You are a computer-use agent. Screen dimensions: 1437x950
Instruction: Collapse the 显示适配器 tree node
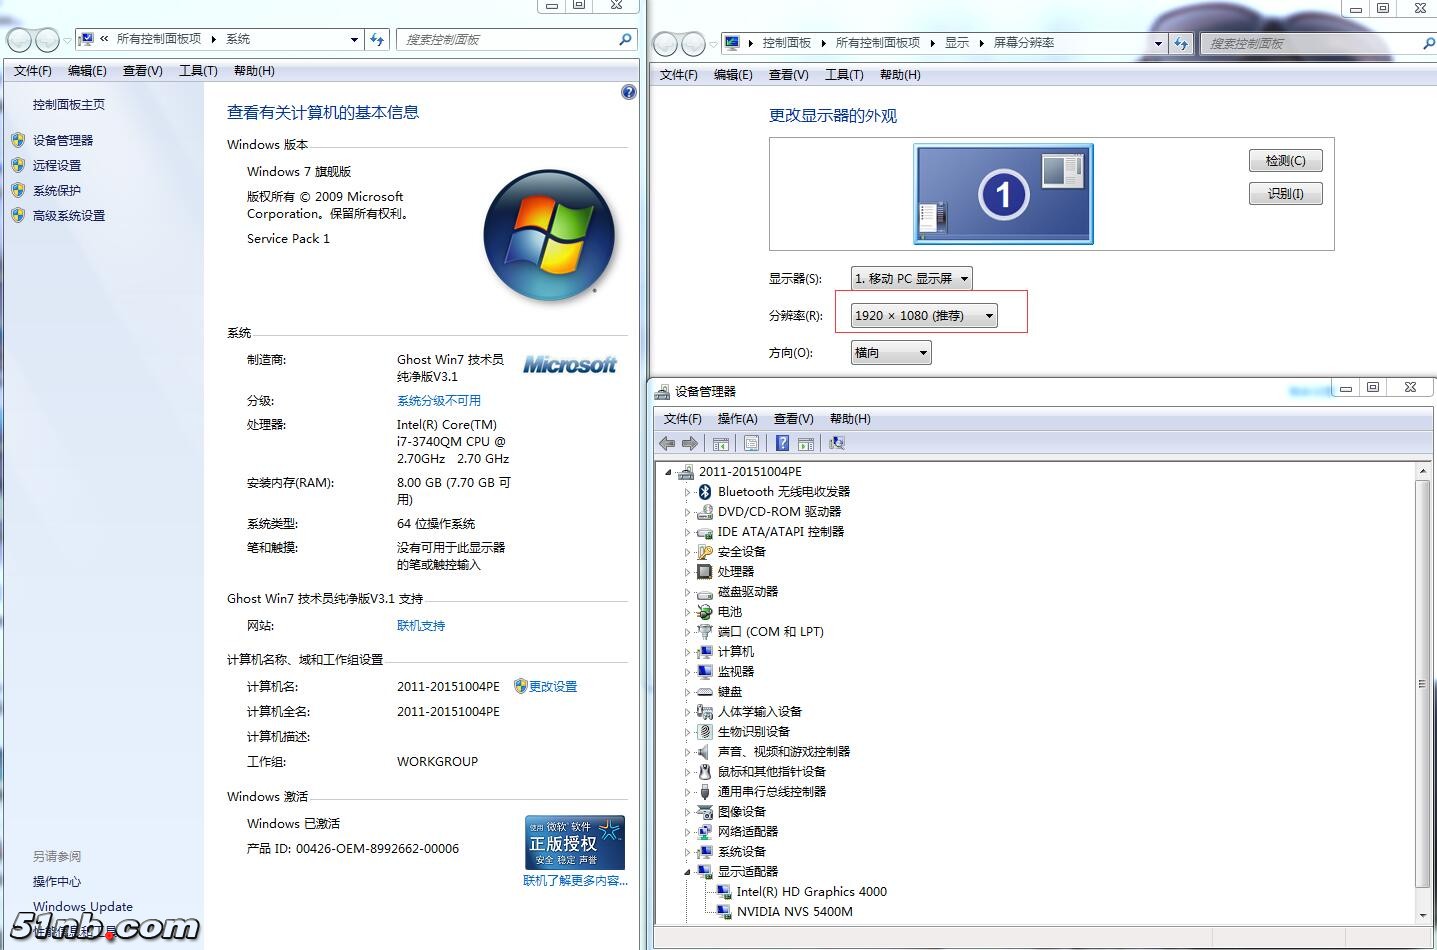[688, 872]
